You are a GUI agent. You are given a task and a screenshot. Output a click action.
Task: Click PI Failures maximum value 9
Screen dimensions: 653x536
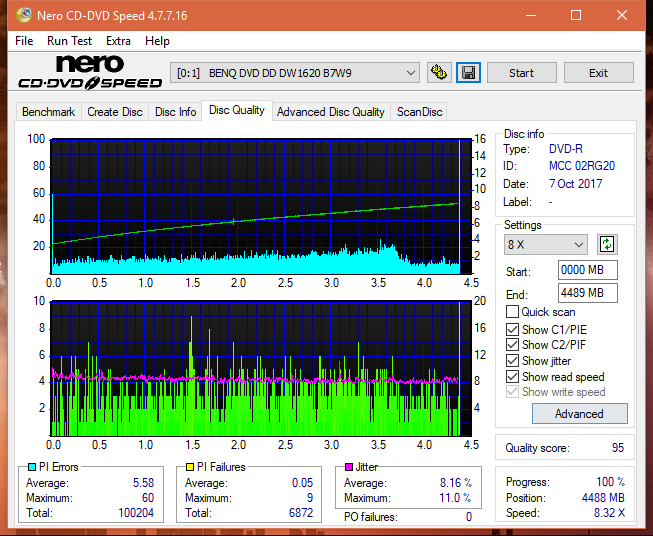(x=310, y=498)
